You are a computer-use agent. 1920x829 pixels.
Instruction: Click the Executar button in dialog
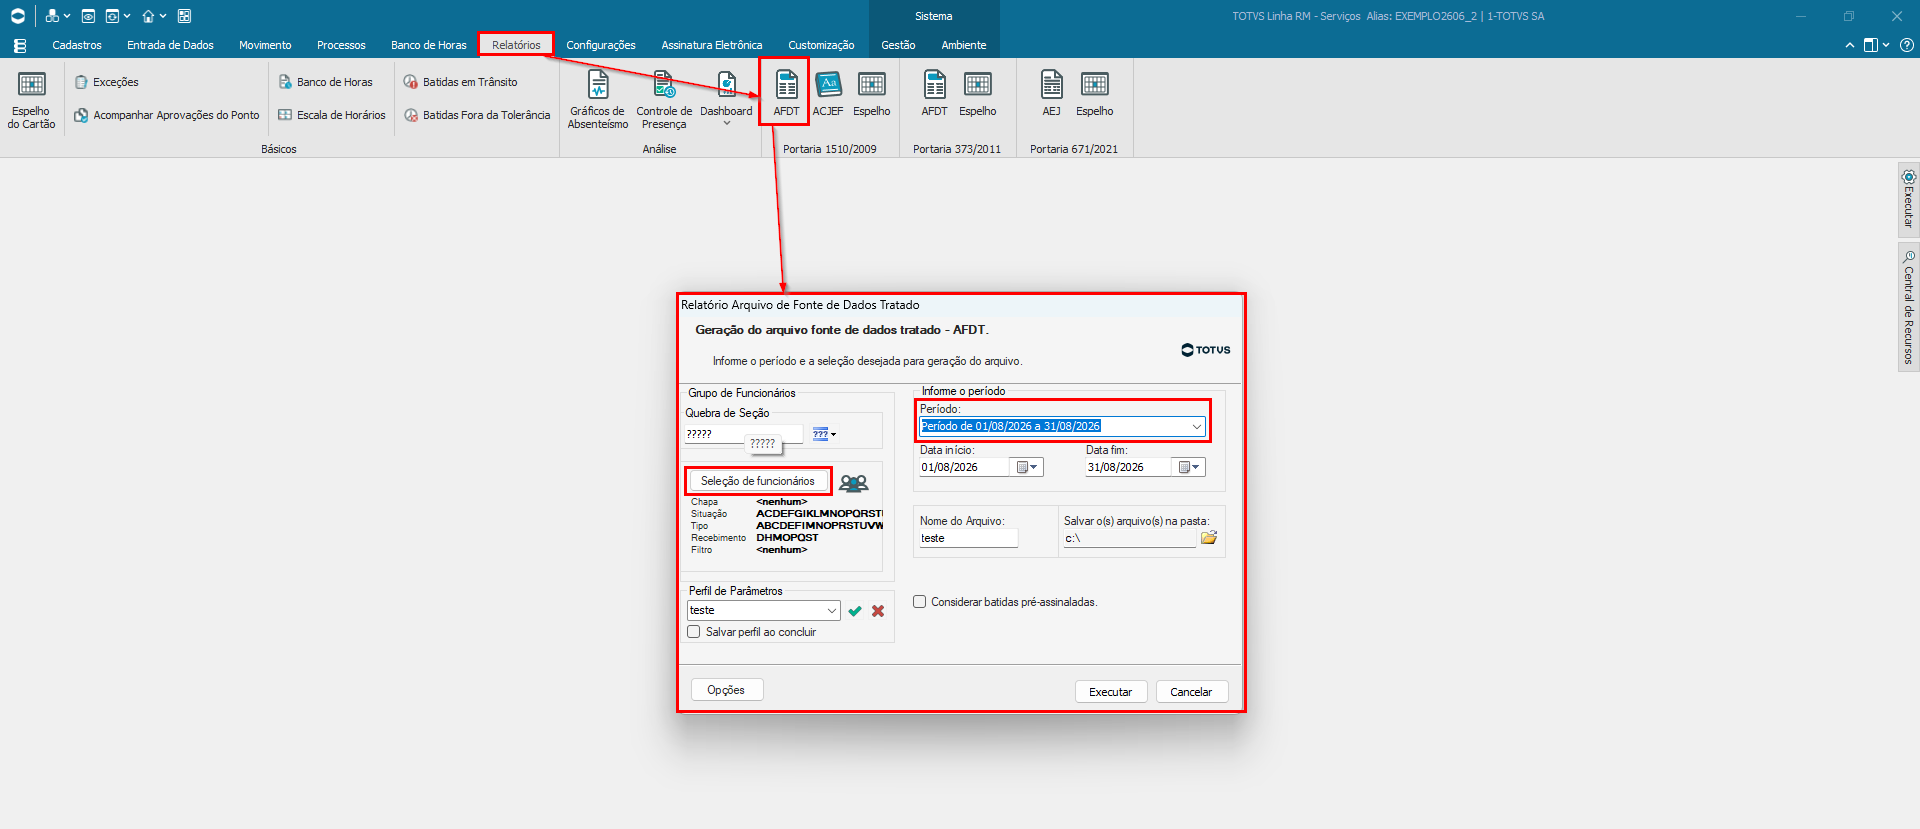1110,692
